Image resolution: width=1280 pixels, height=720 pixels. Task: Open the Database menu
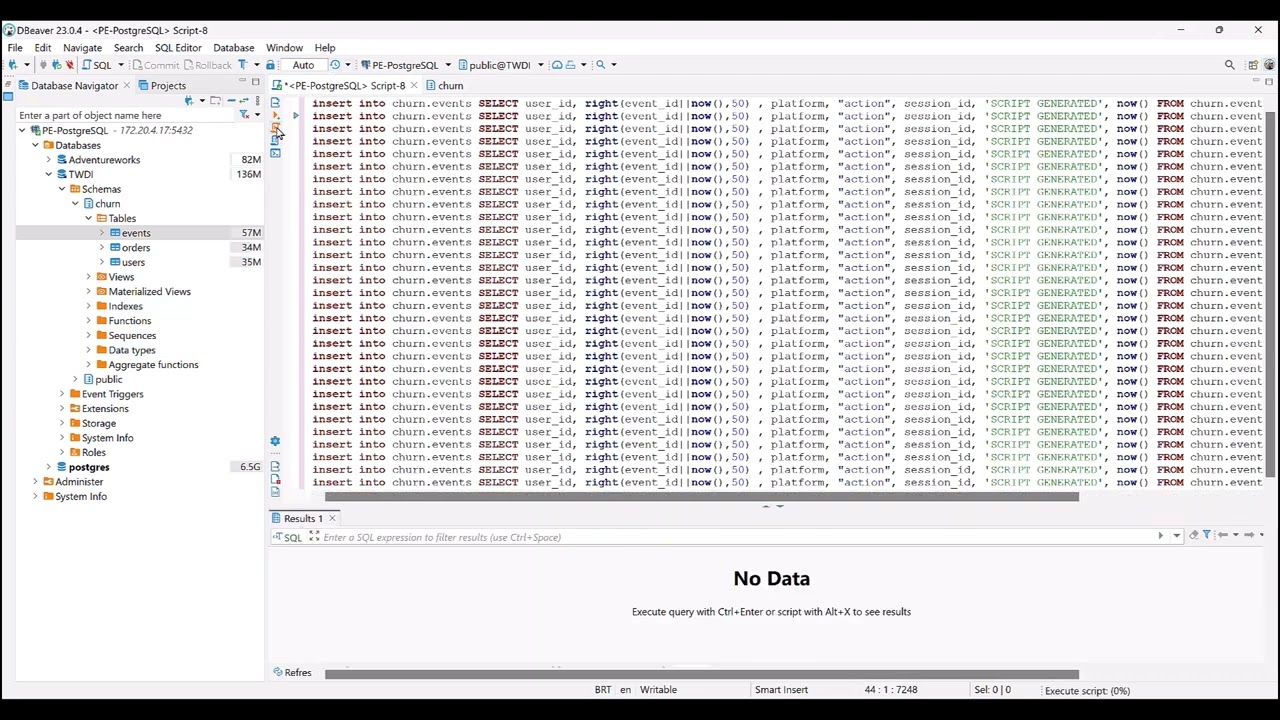click(x=234, y=47)
